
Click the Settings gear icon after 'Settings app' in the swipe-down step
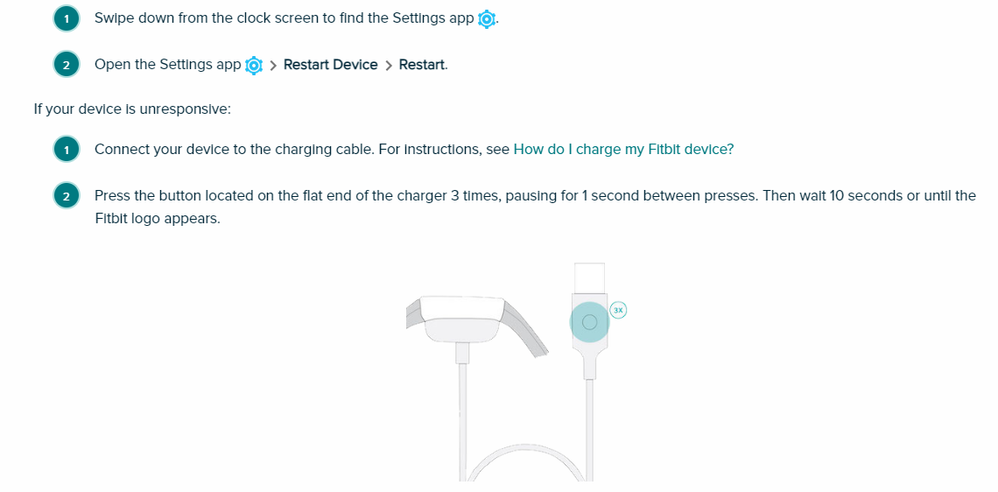(x=486, y=19)
